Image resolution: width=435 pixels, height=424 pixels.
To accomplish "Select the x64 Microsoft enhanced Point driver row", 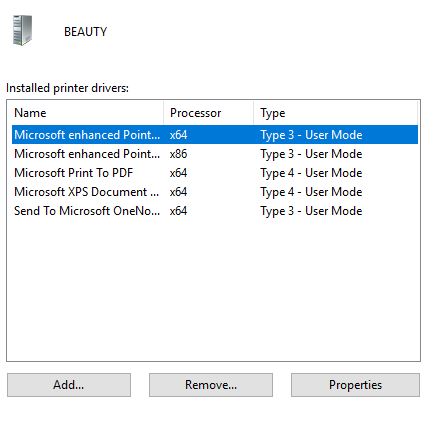I will (x=215, y=135).
